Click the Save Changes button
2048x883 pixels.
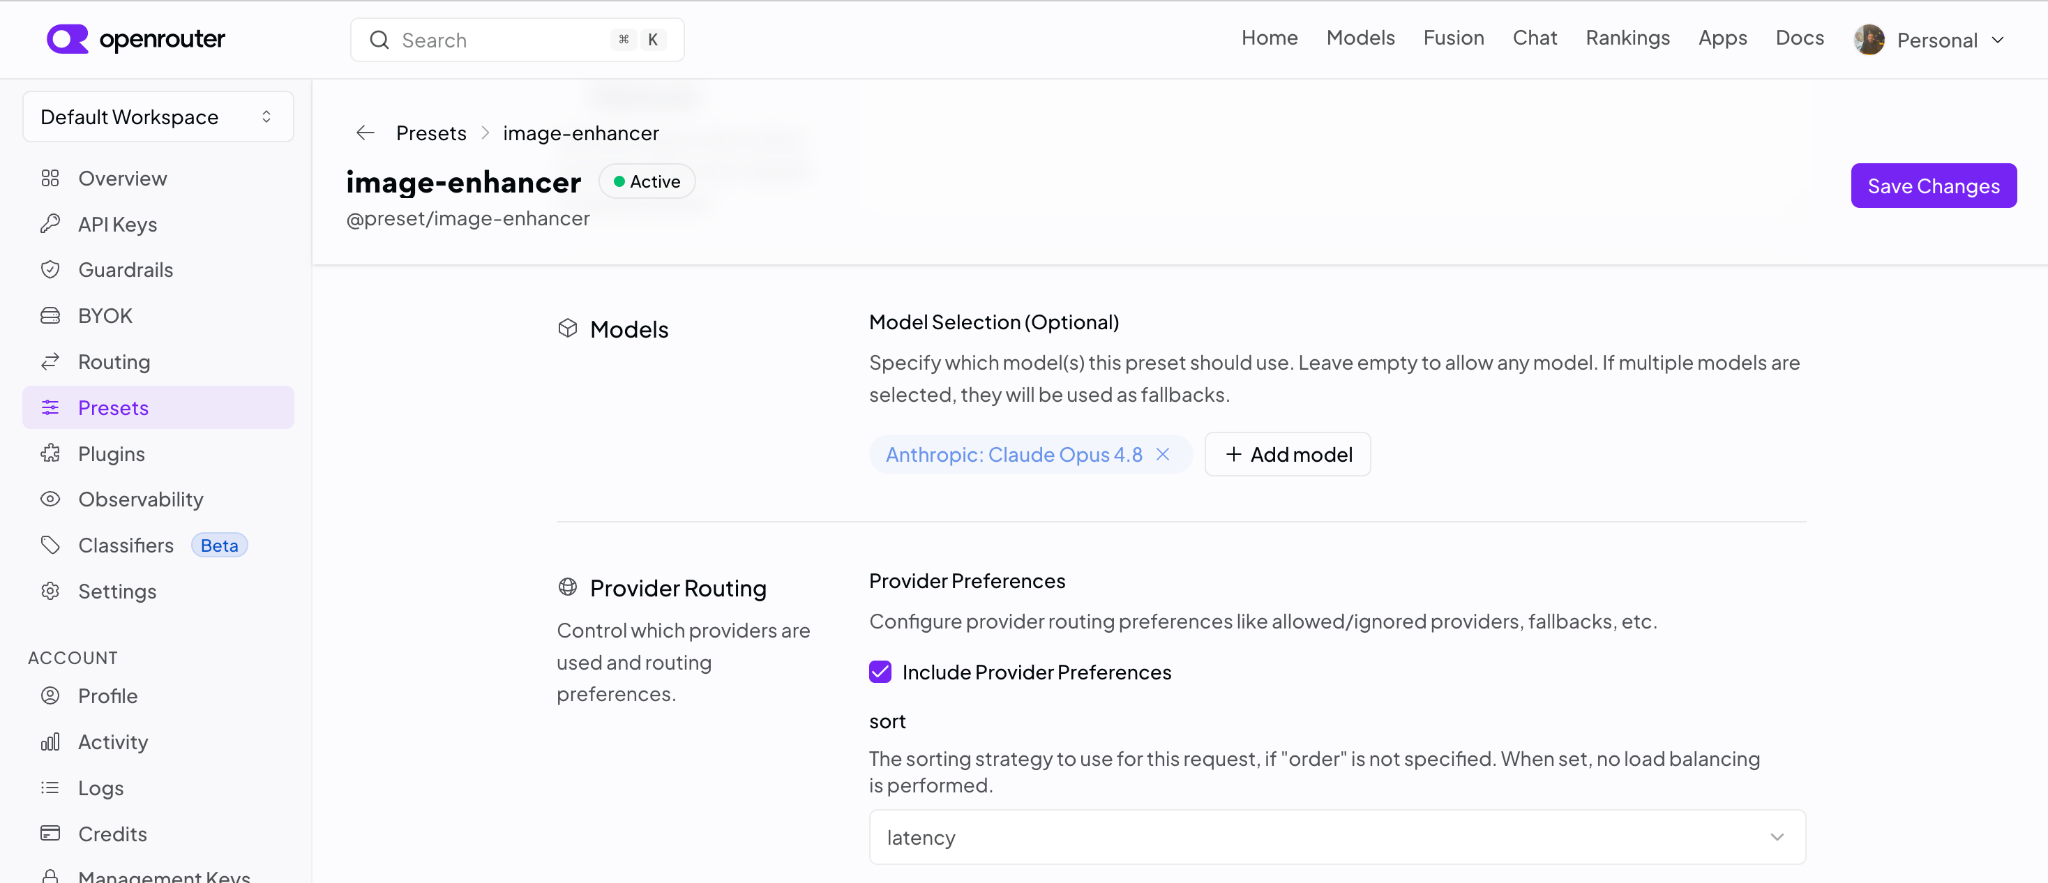(1933, 186)
